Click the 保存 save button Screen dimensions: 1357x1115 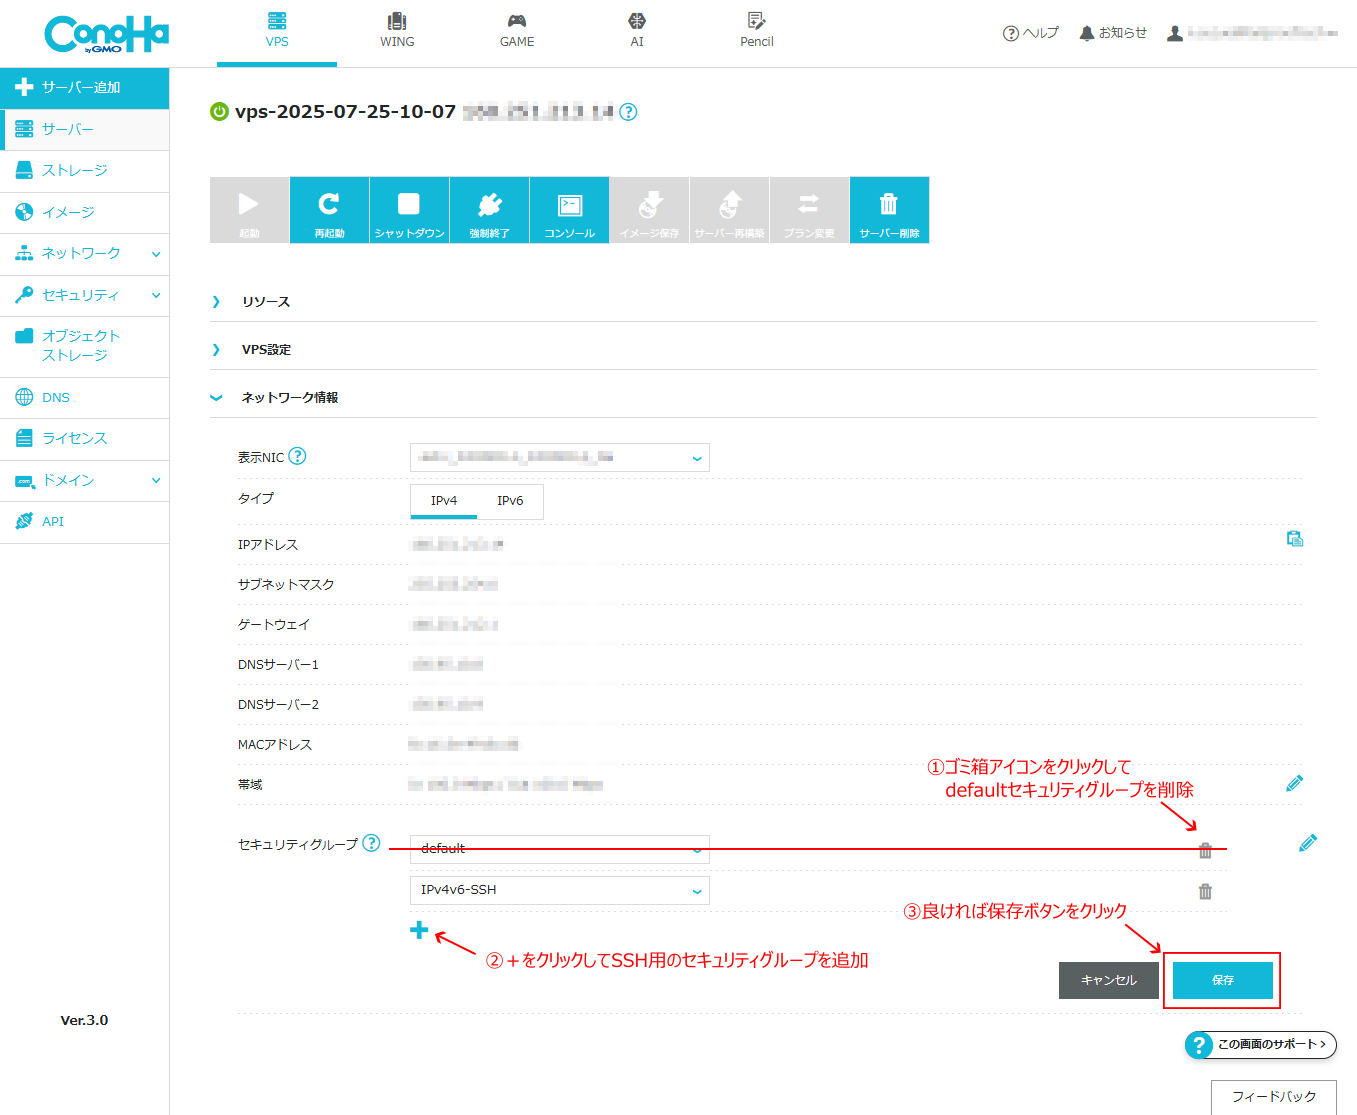1223,980
